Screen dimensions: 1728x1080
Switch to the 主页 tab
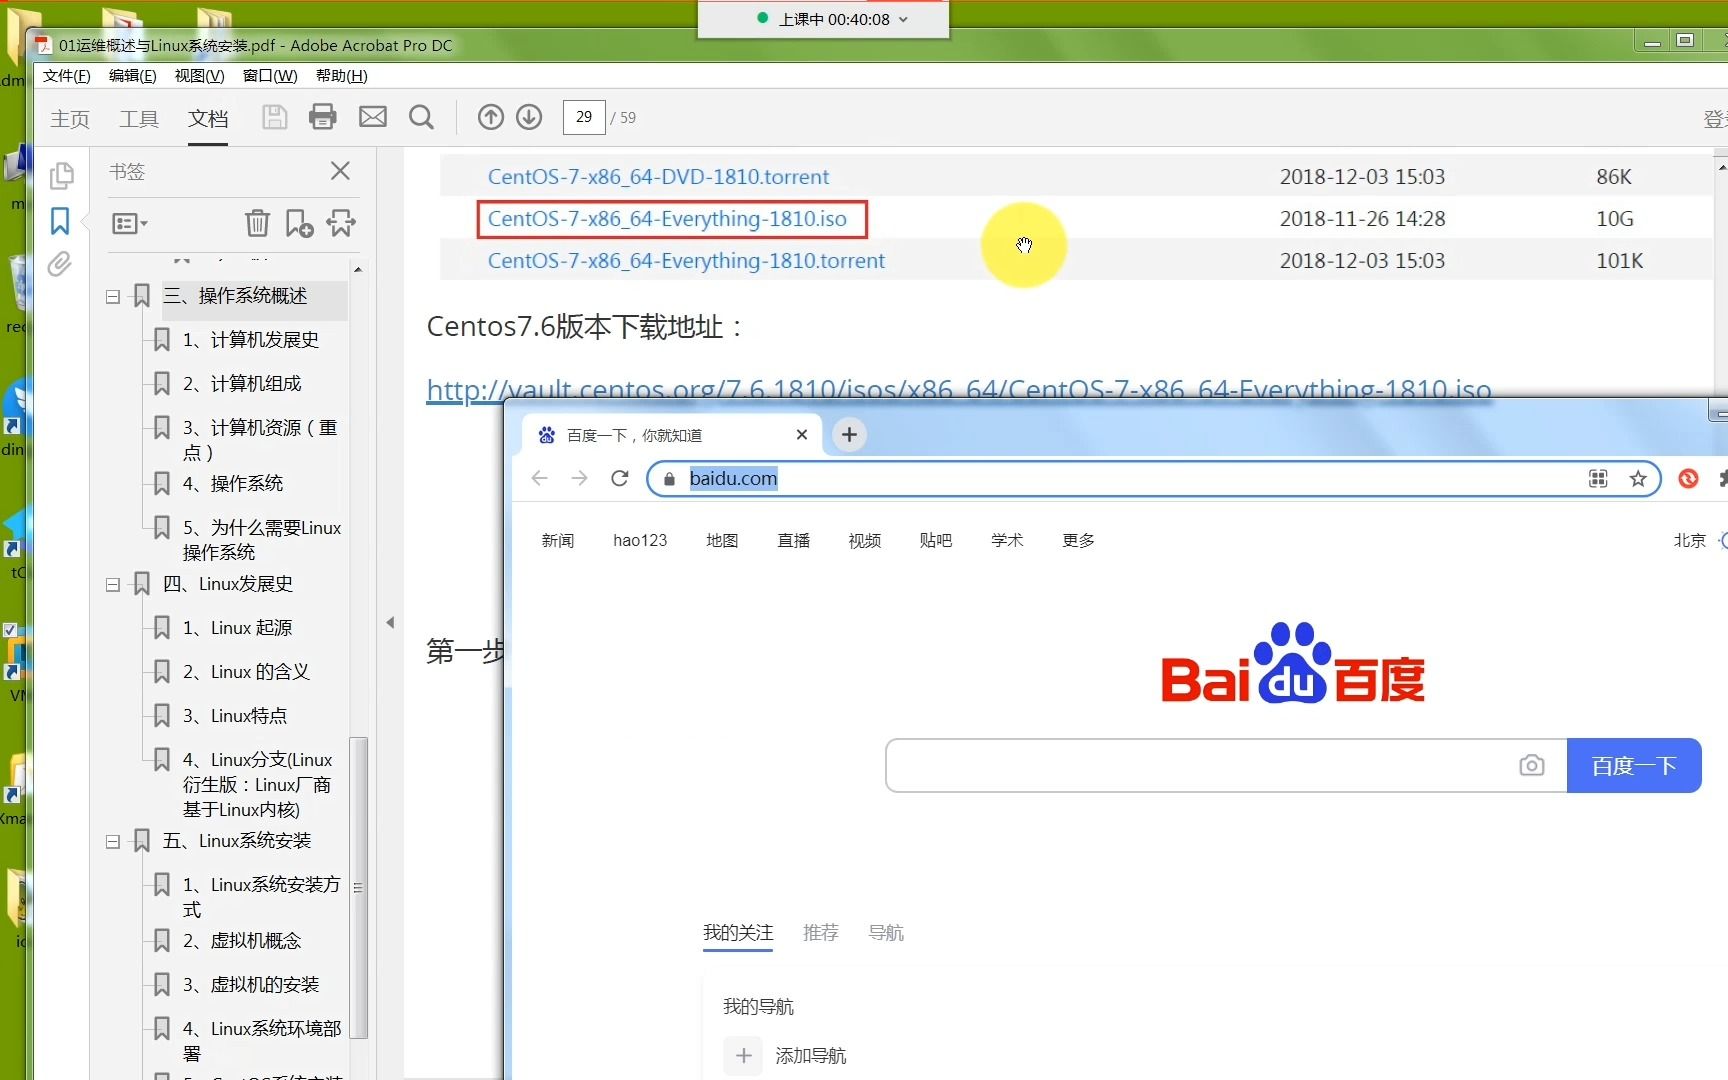pyautogui.click(x=70, y=119)
